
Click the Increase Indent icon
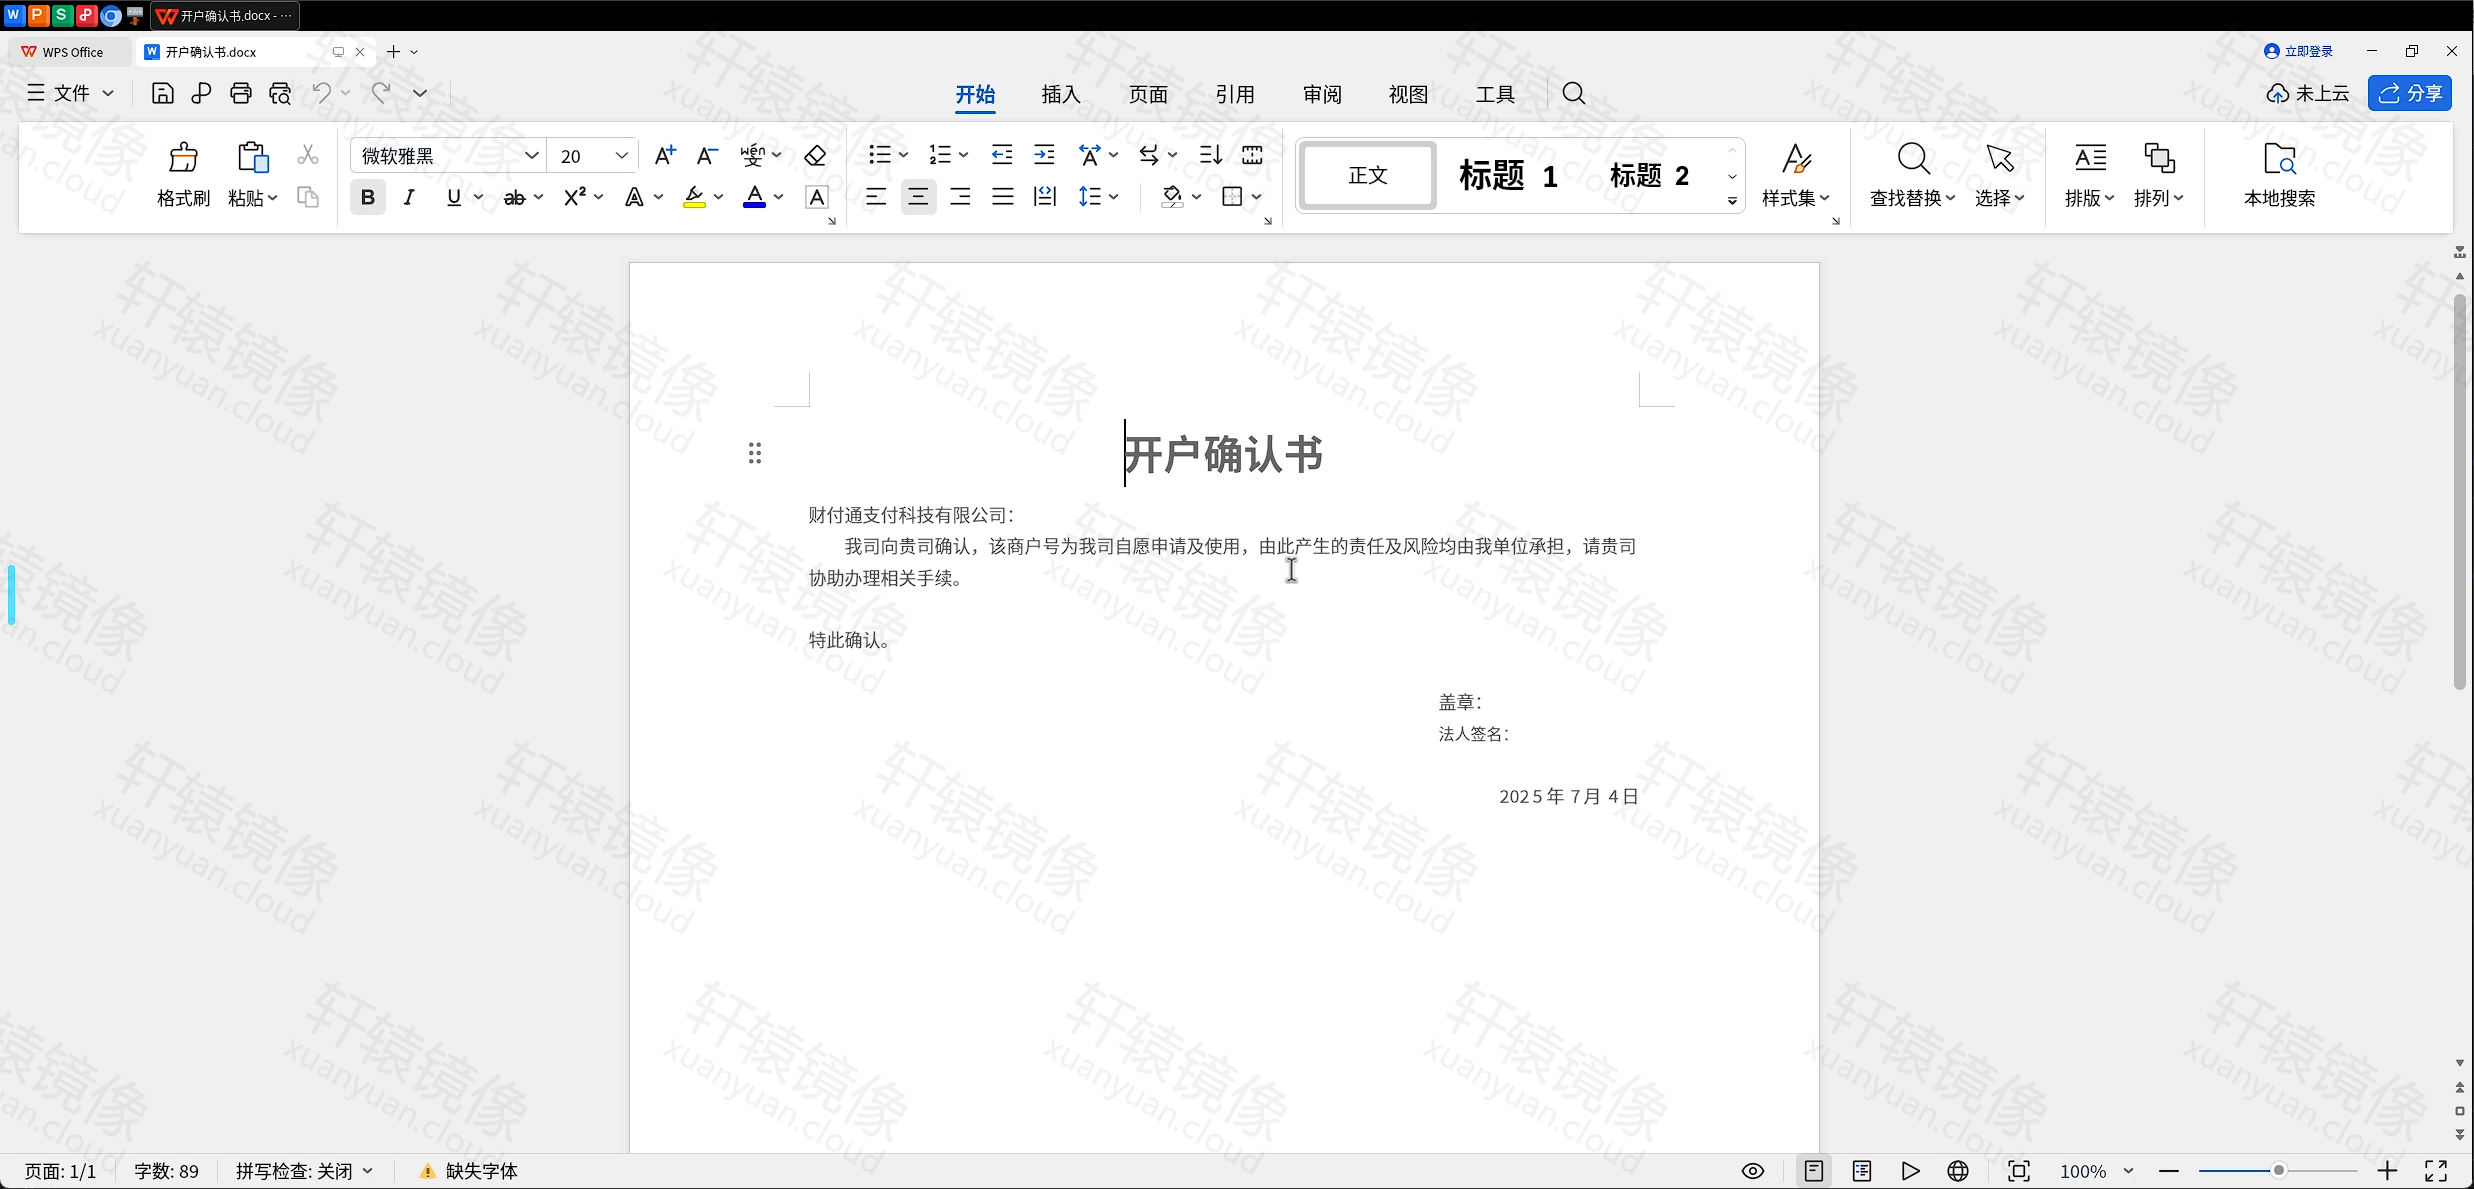(x=1044, y=154)
